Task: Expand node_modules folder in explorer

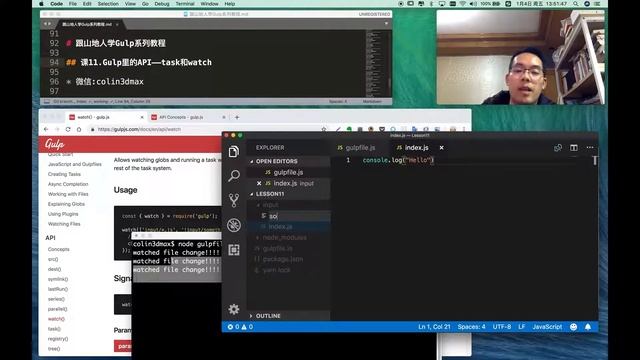Action: (284, 238)
